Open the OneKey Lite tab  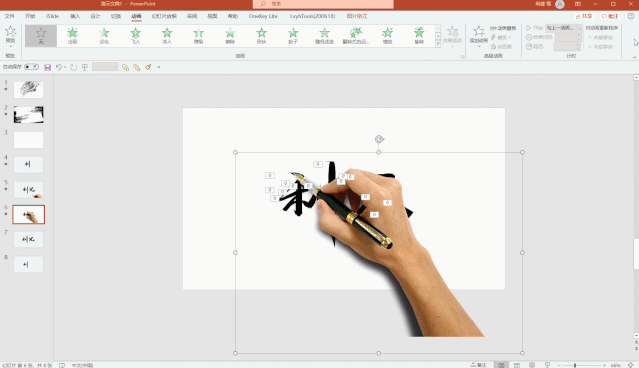click(263, 16)
